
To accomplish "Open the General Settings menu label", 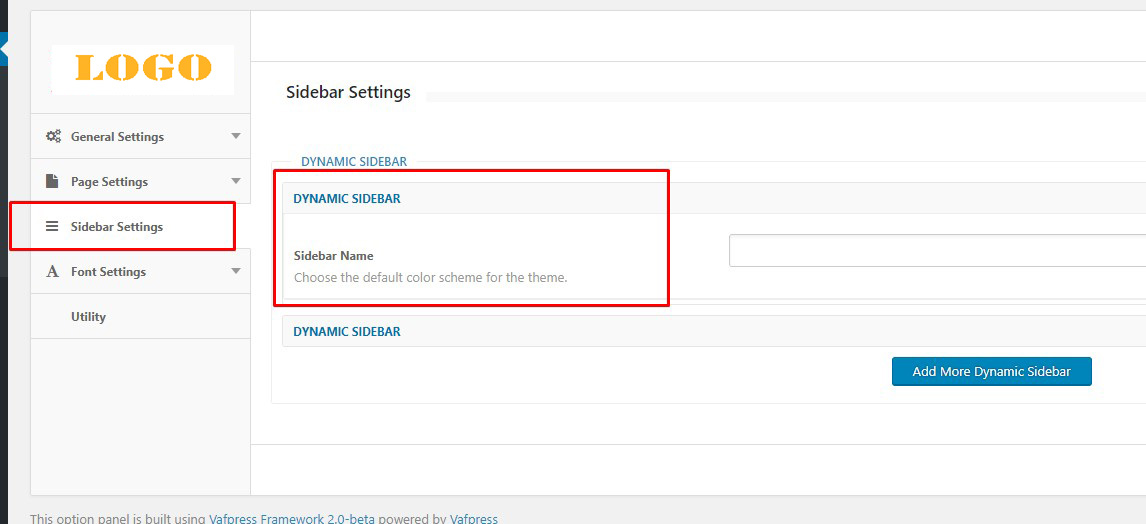I will point(117,137).
